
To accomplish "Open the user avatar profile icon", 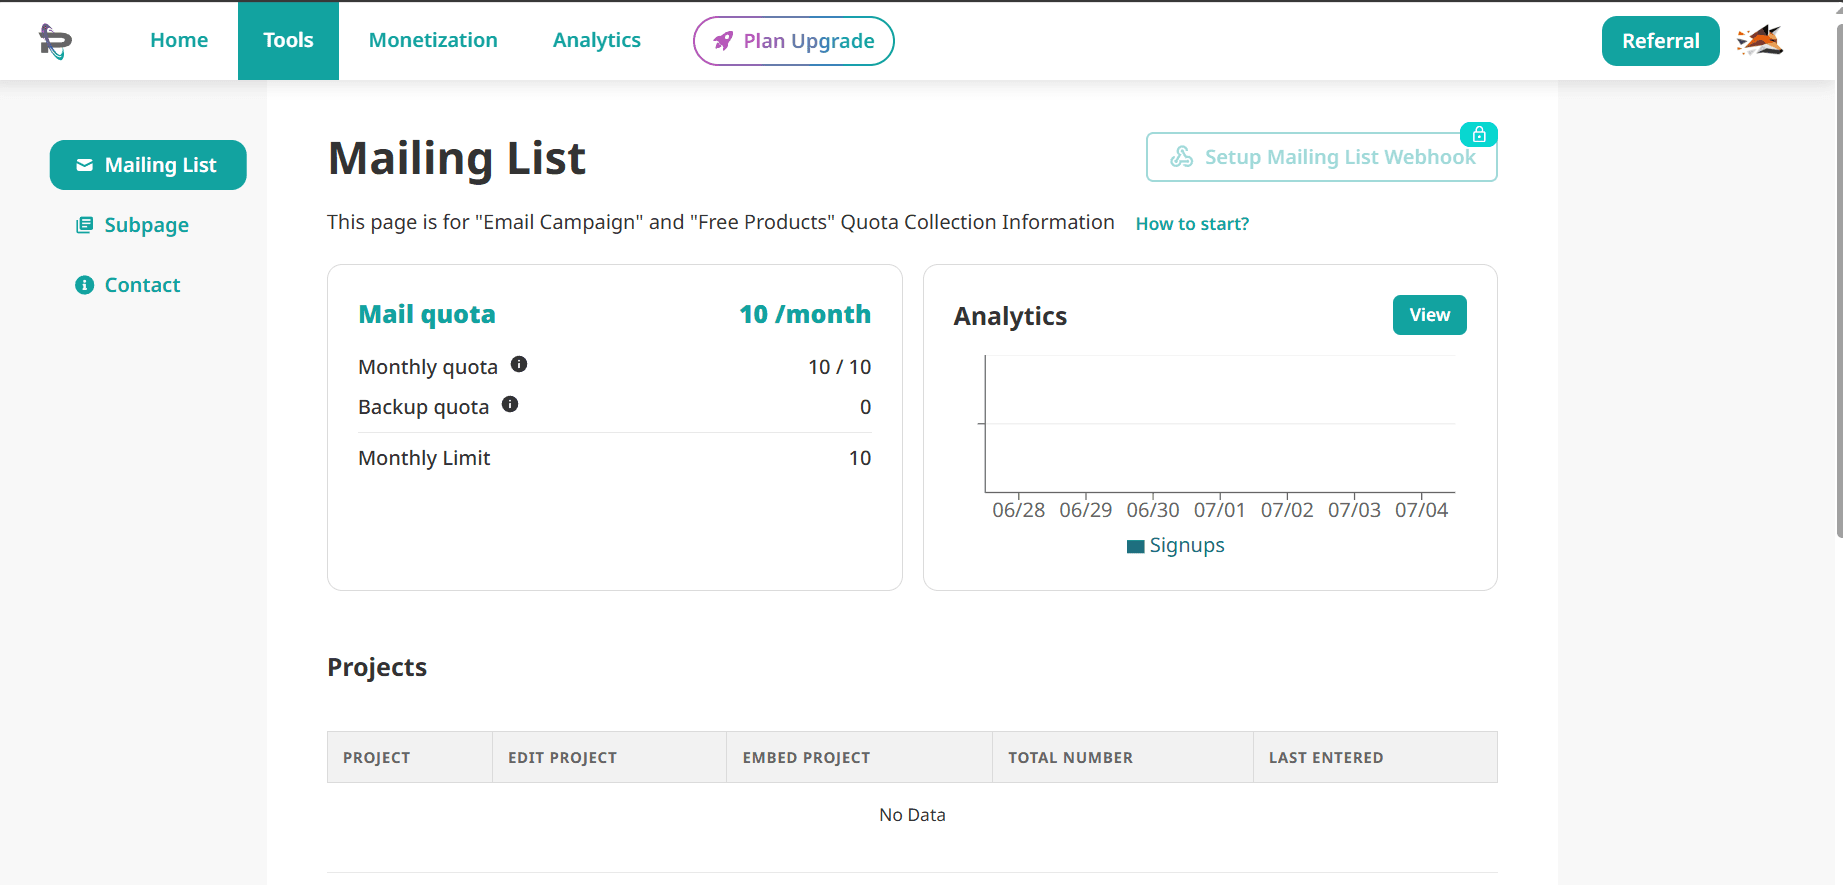I will tap(1759, 41).
